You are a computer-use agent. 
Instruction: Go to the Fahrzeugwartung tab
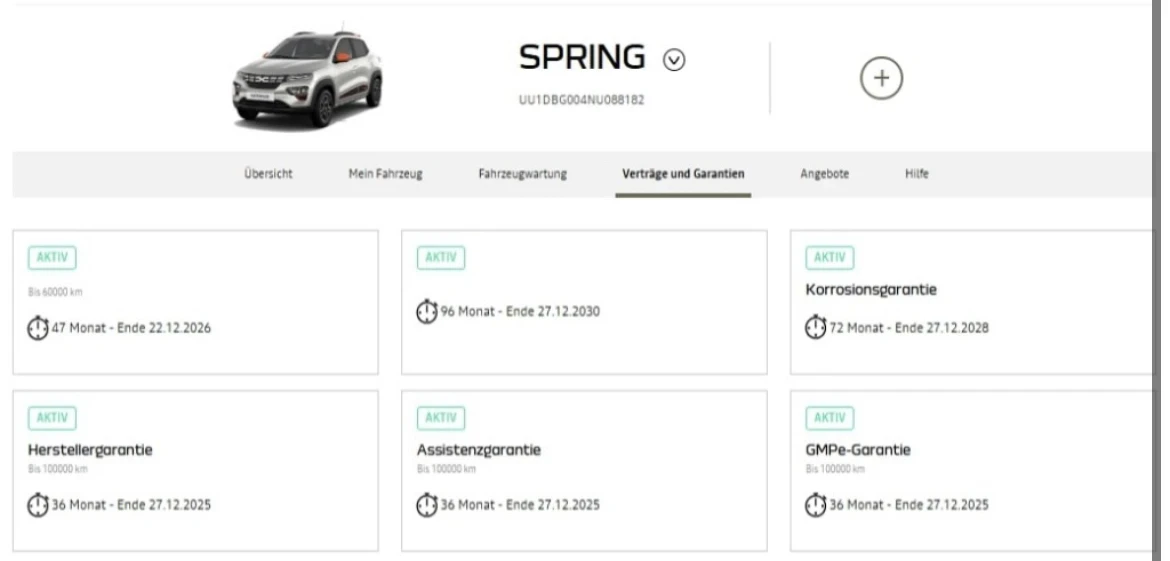522,174
